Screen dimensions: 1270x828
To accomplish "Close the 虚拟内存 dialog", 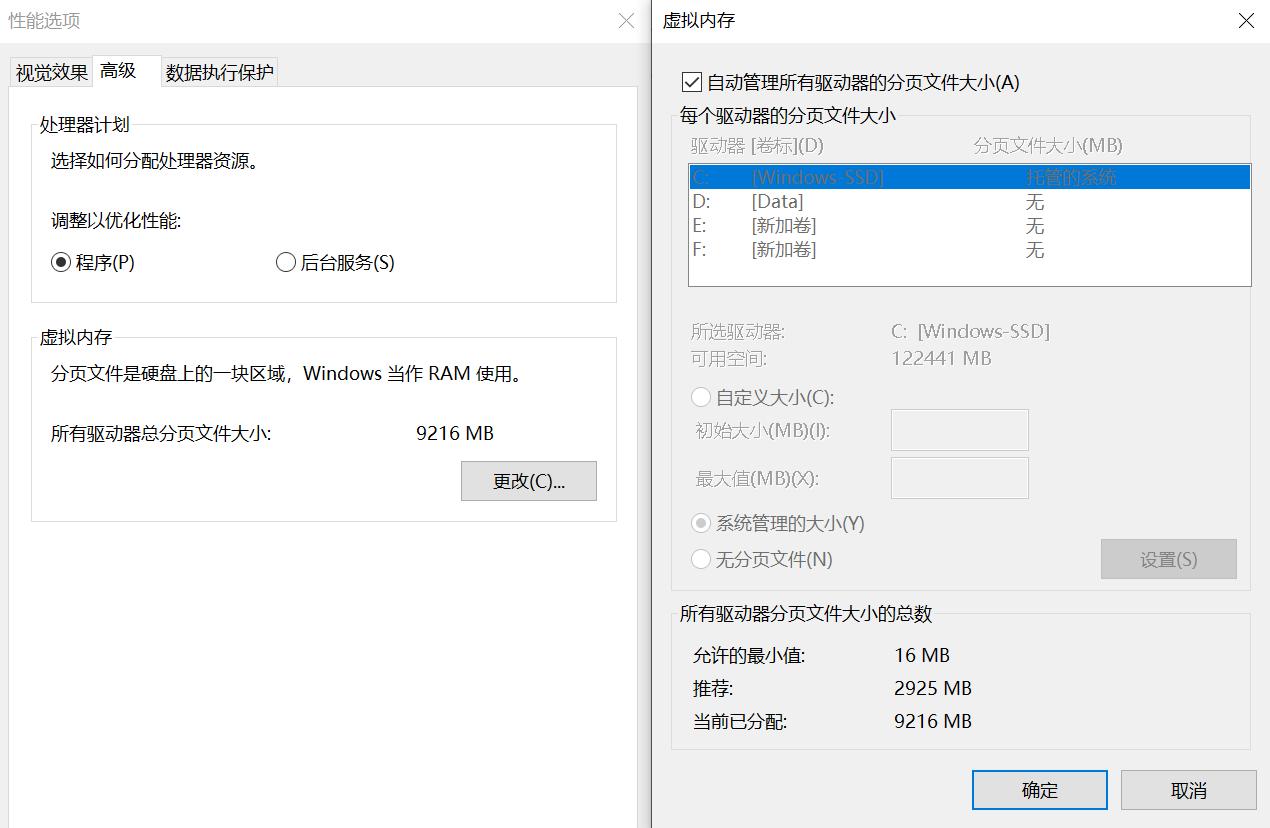I will click(1245, 20).
